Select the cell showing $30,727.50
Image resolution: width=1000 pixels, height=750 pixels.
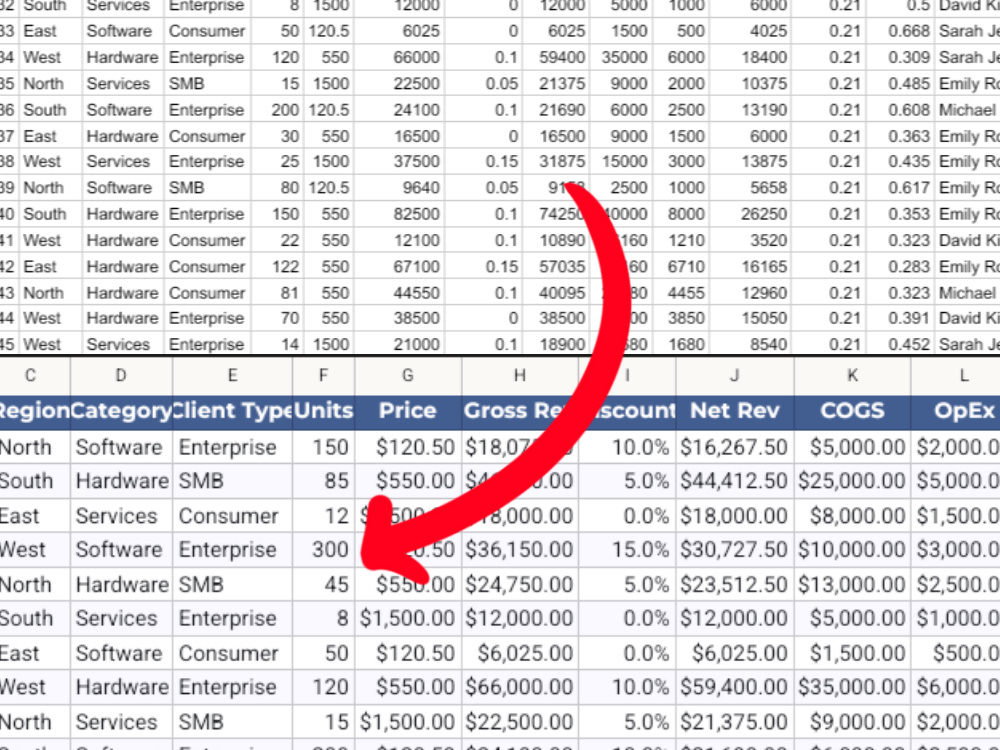pos(735,550)
